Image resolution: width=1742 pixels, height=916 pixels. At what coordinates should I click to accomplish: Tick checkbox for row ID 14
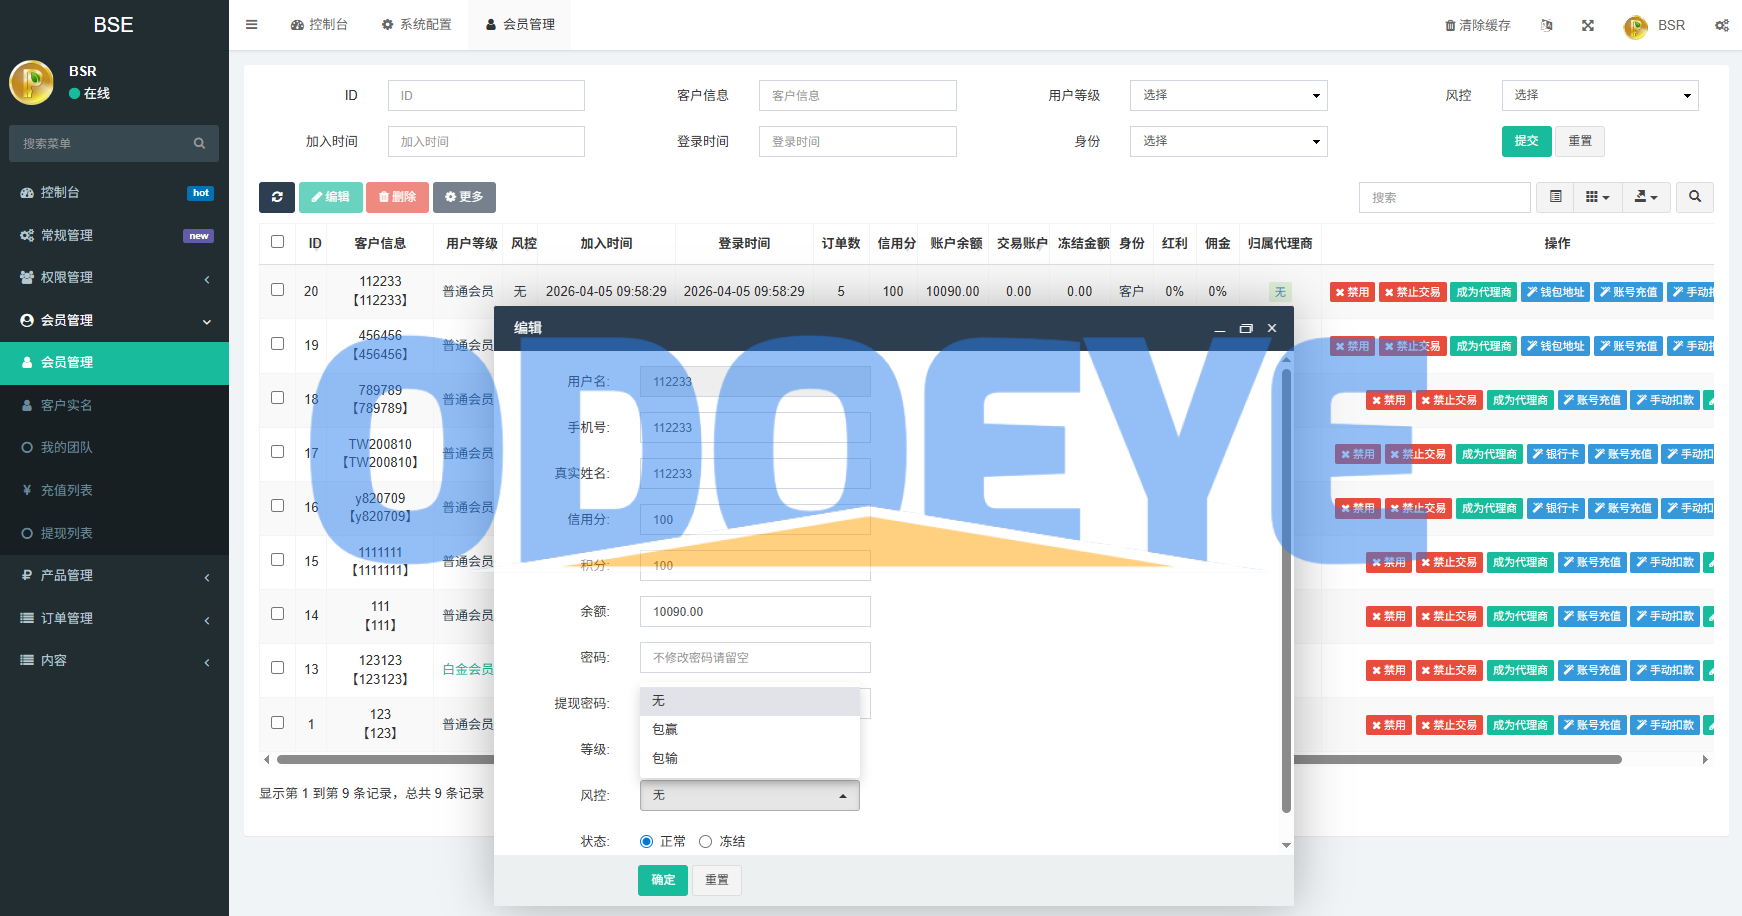point(278,614)
